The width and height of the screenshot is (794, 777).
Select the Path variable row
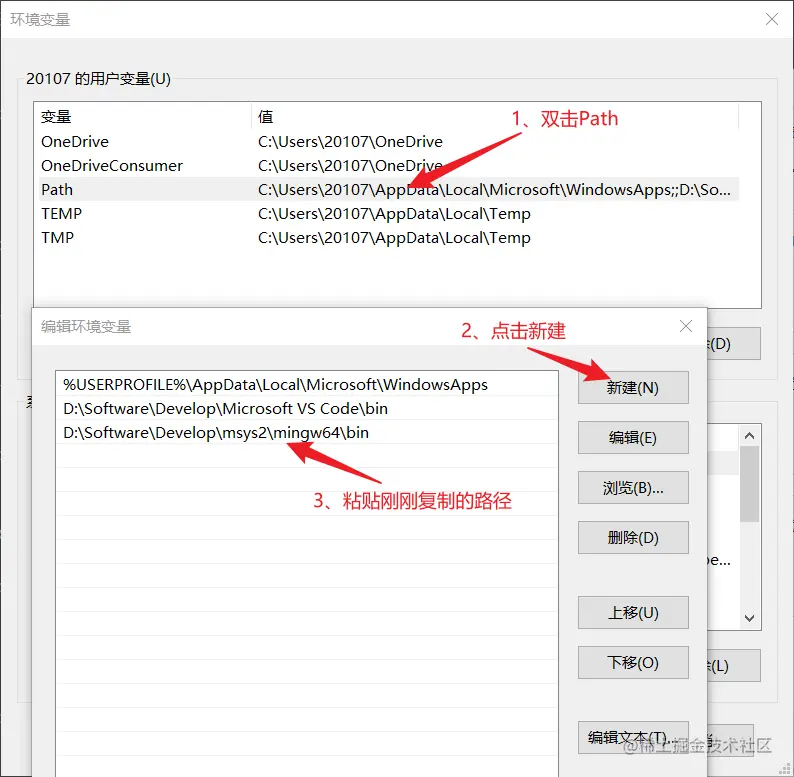click(389, 189)
